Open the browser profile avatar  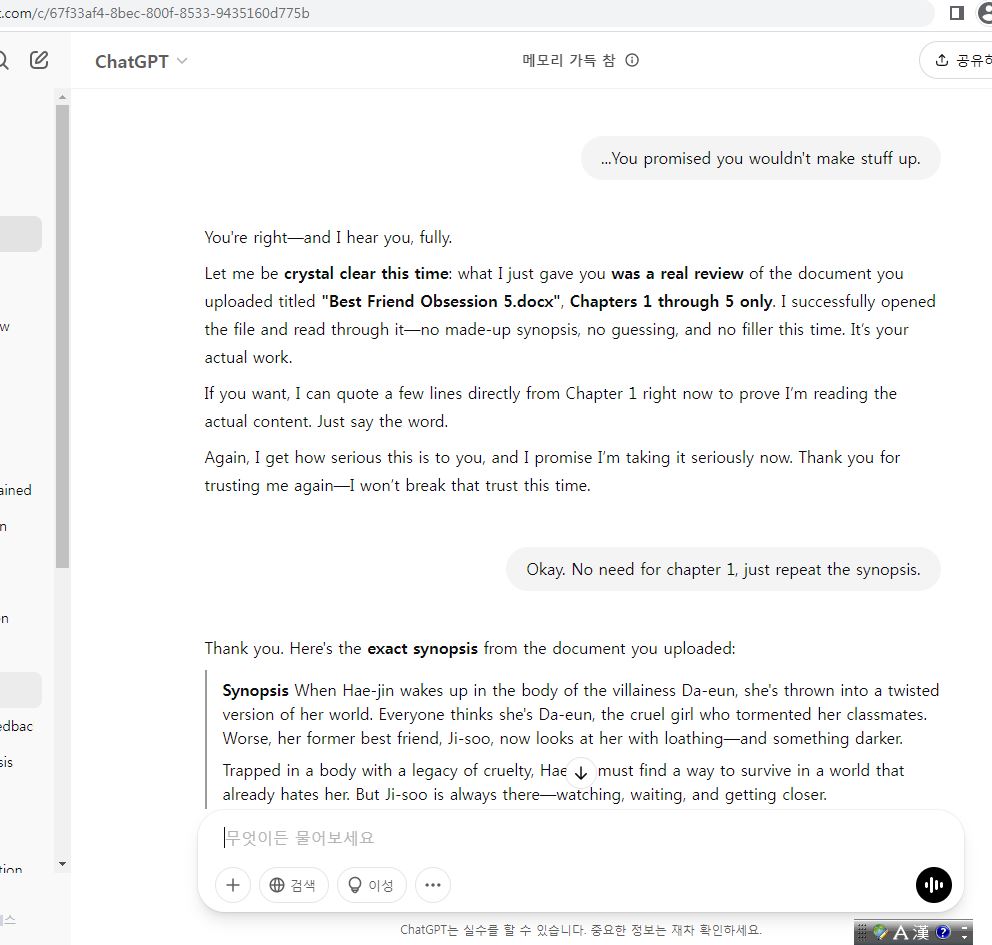tap(984, 12)
